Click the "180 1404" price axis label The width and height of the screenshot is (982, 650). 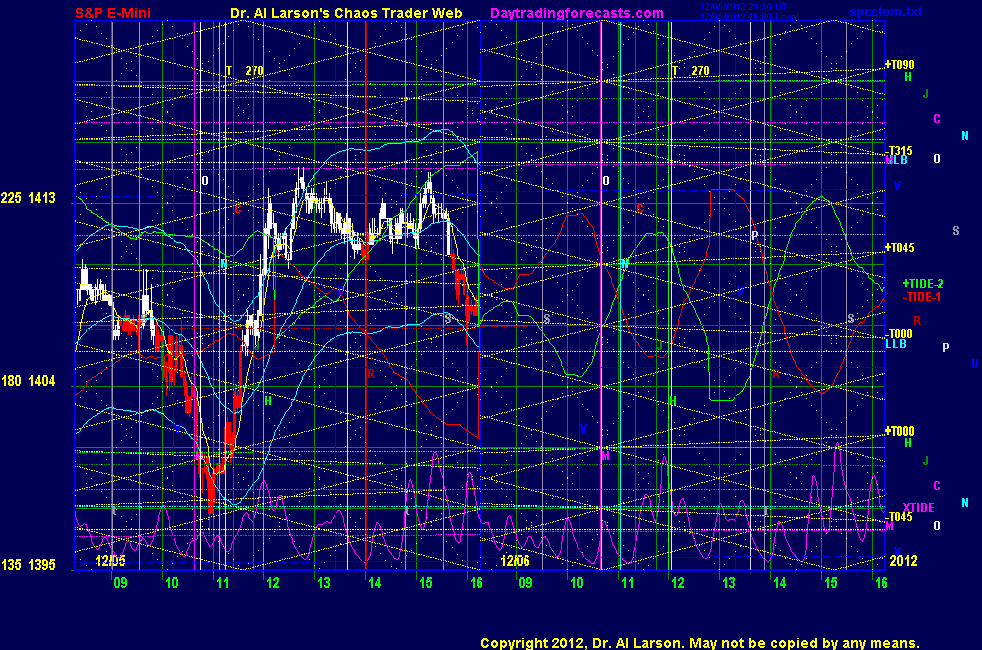click(x=28, y=381)
